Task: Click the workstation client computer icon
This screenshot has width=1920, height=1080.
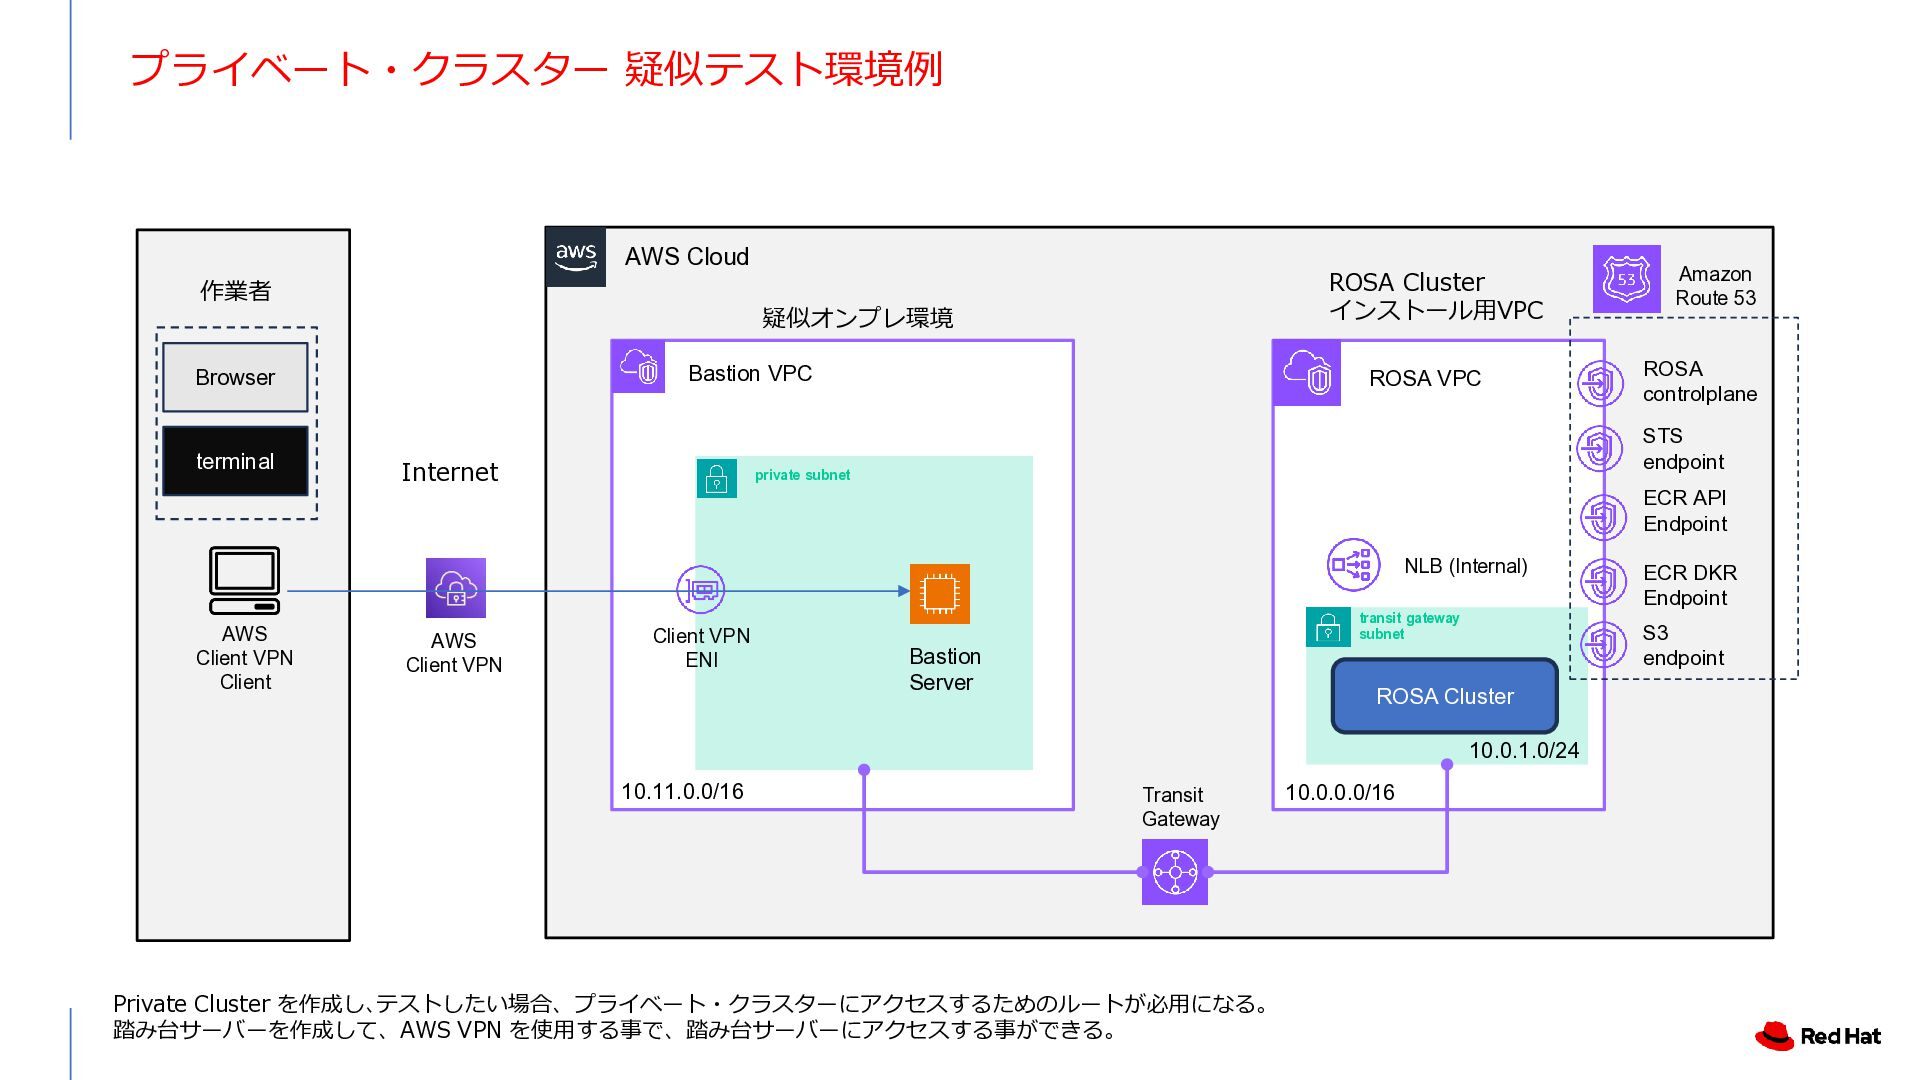Action: [x=244, y=580]
